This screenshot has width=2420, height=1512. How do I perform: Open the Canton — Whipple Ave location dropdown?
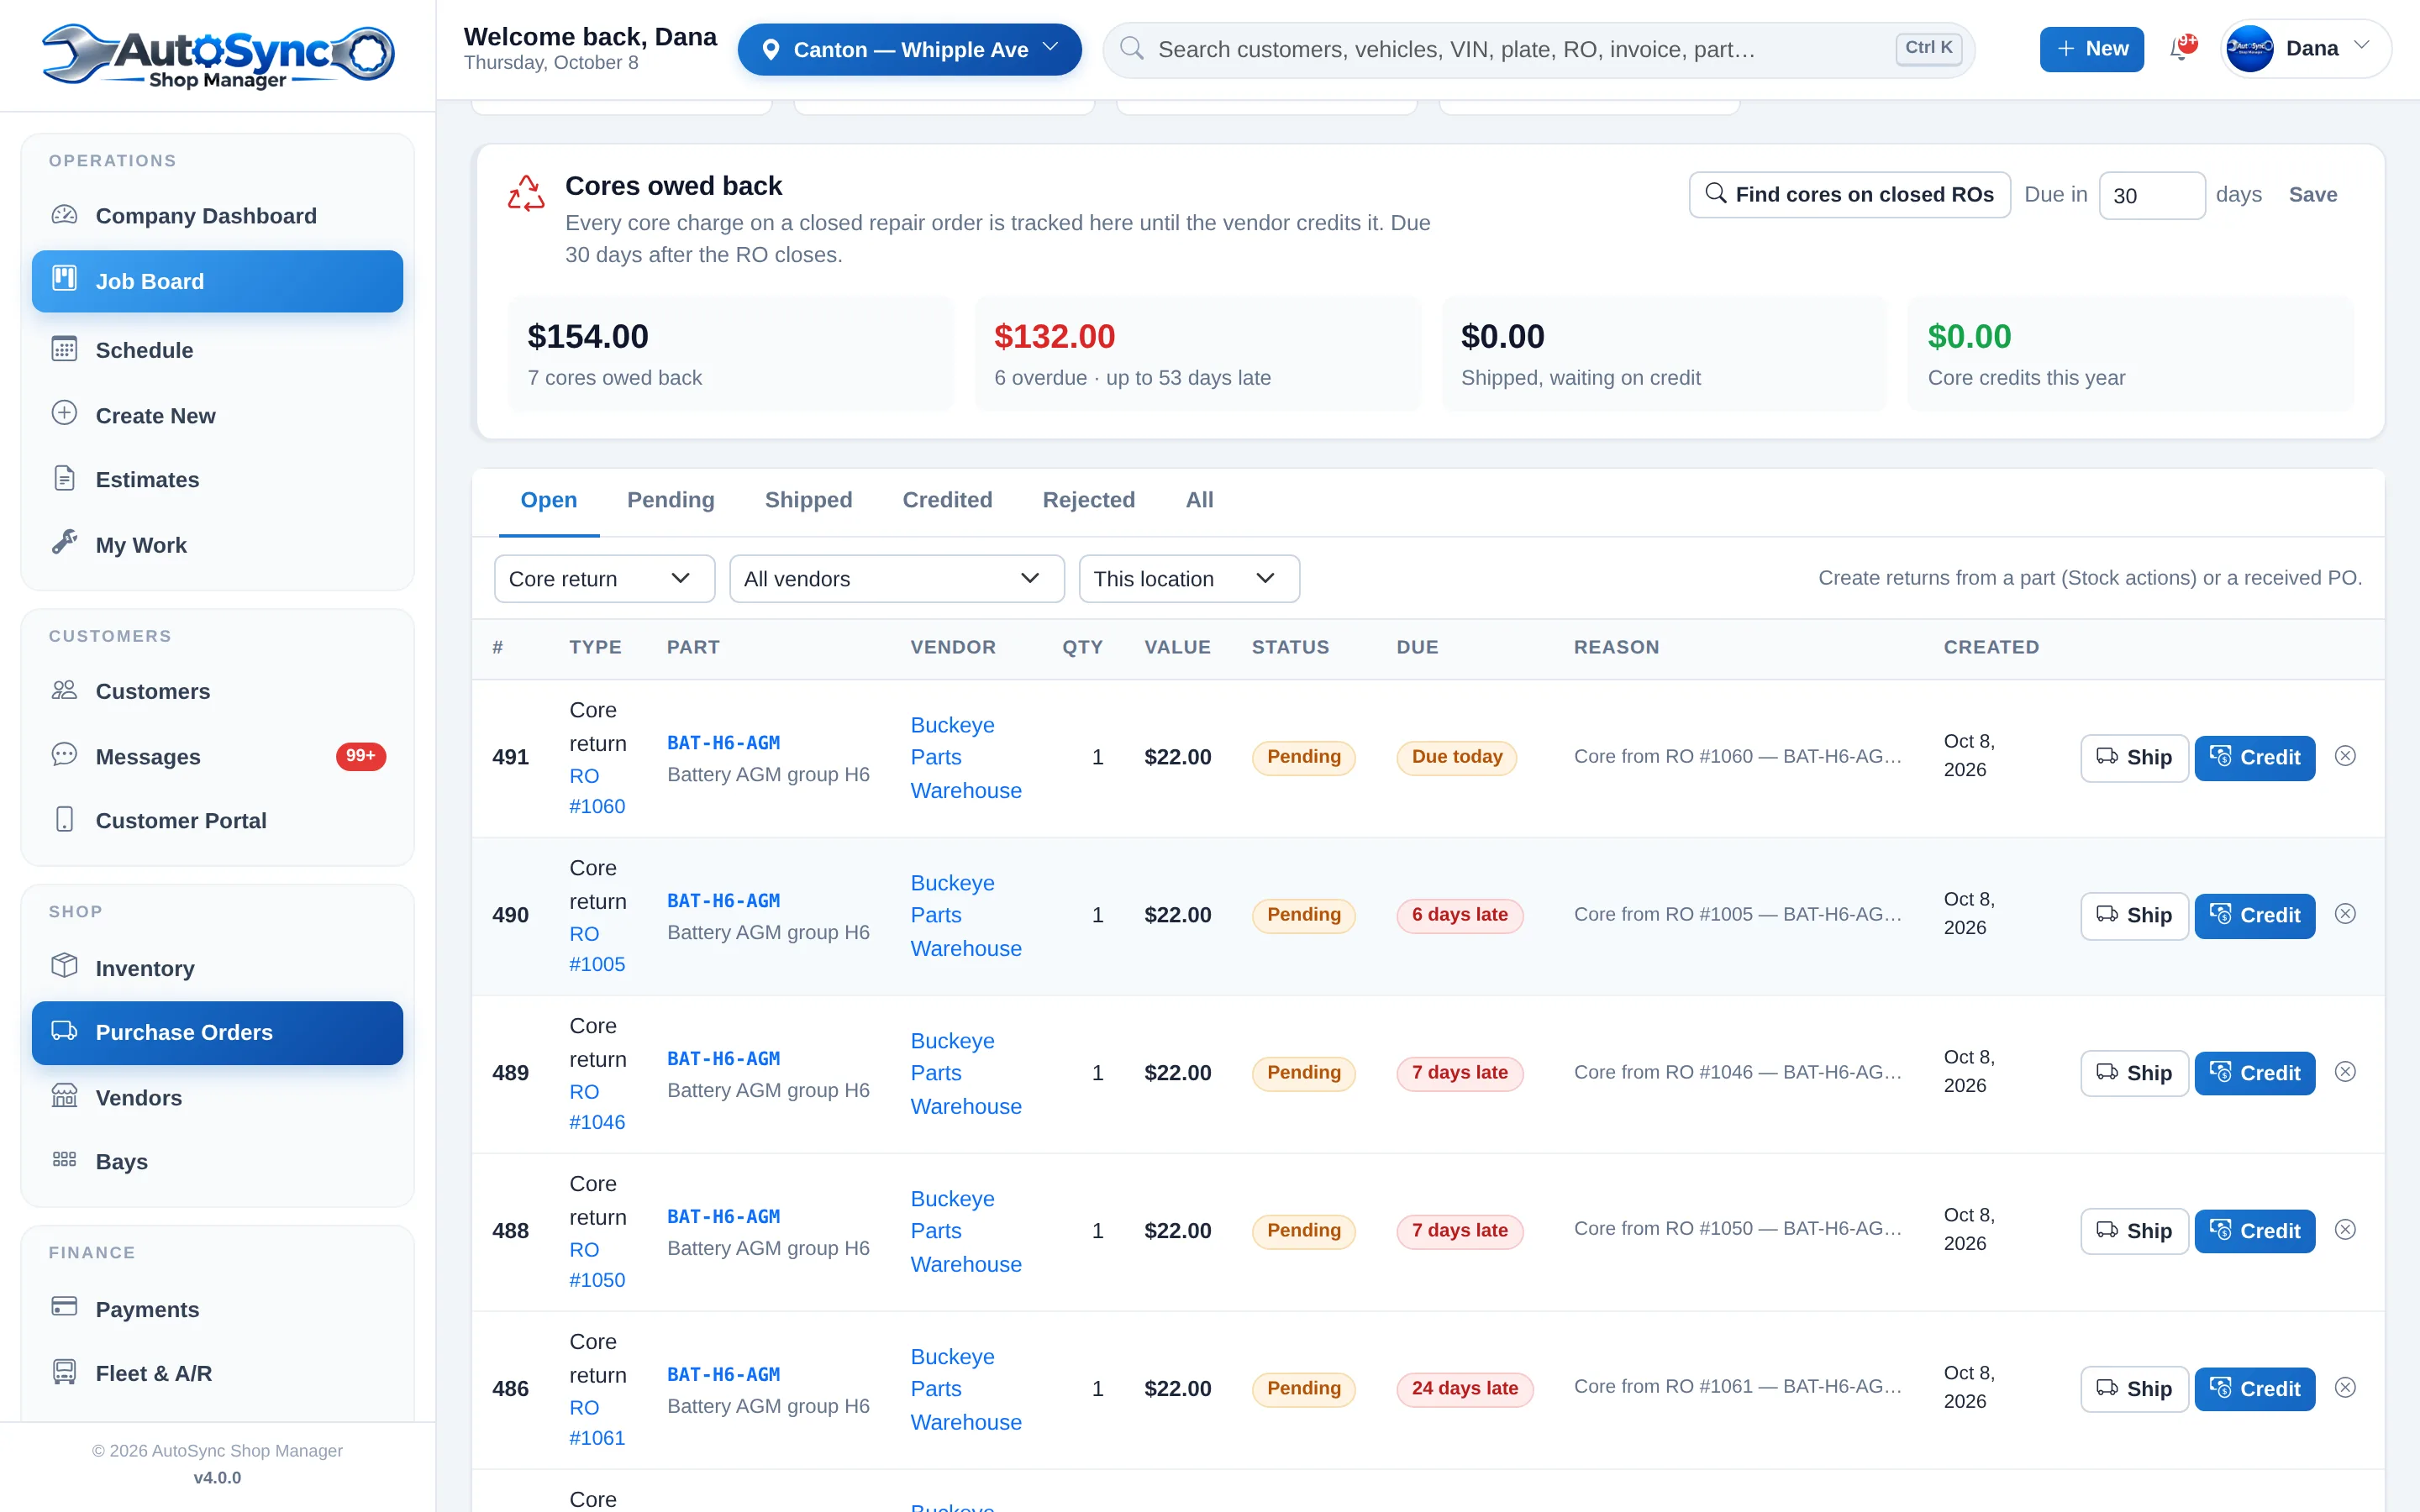[909, 49]
